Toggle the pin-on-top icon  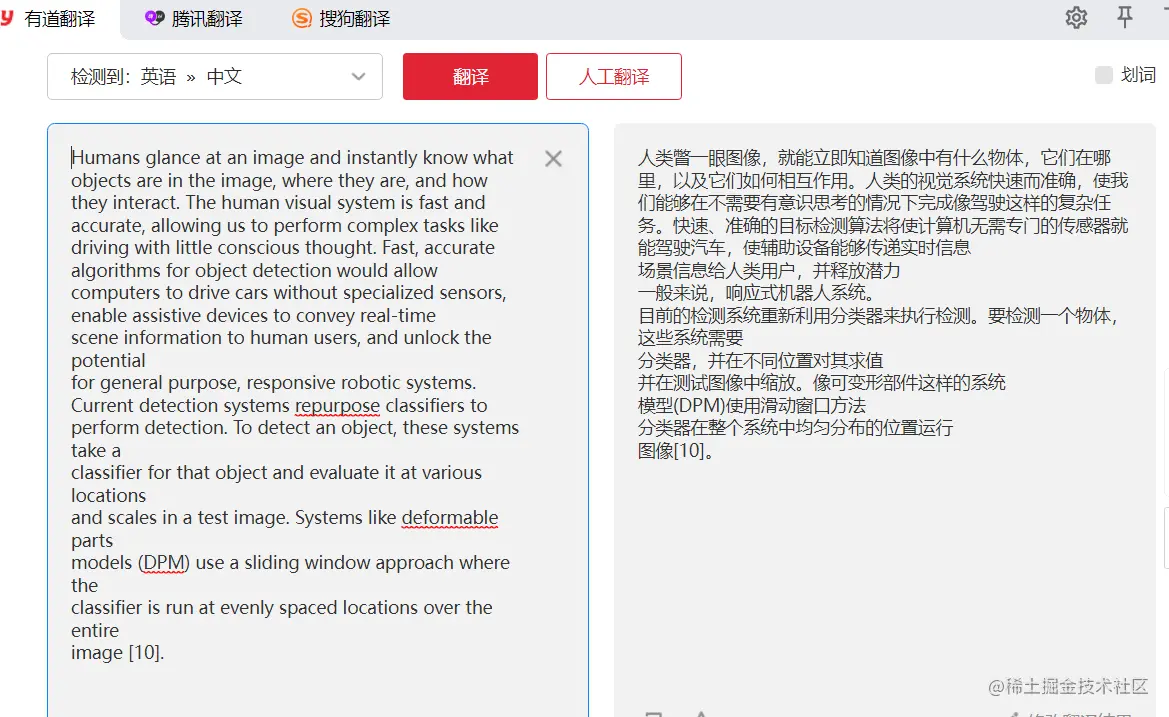(x=1124, y=17)
